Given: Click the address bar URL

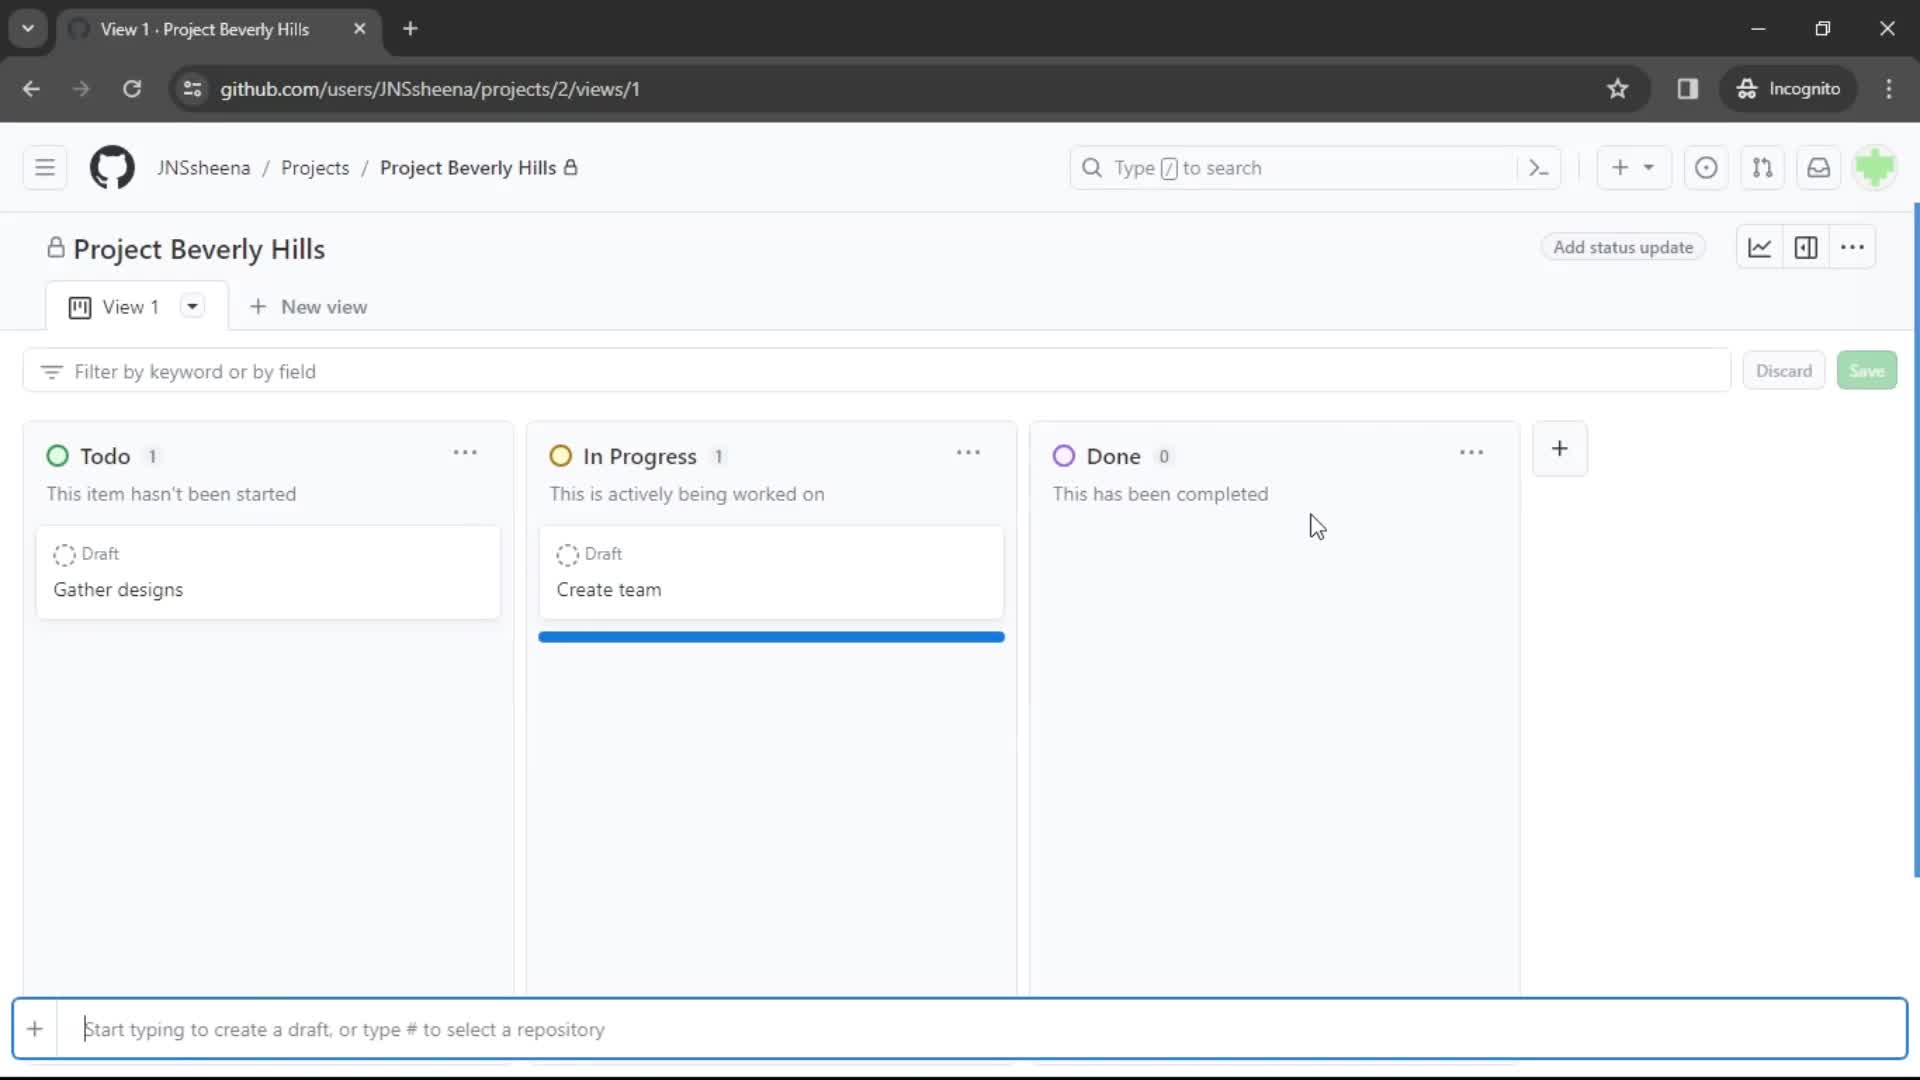Looking at the screenshot, I should pyautogui.click(x=430, y=89).
